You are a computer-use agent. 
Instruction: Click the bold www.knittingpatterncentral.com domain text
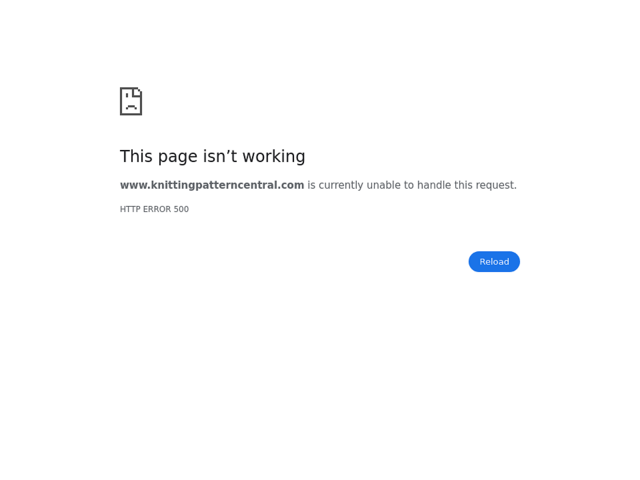click(212, 185)
